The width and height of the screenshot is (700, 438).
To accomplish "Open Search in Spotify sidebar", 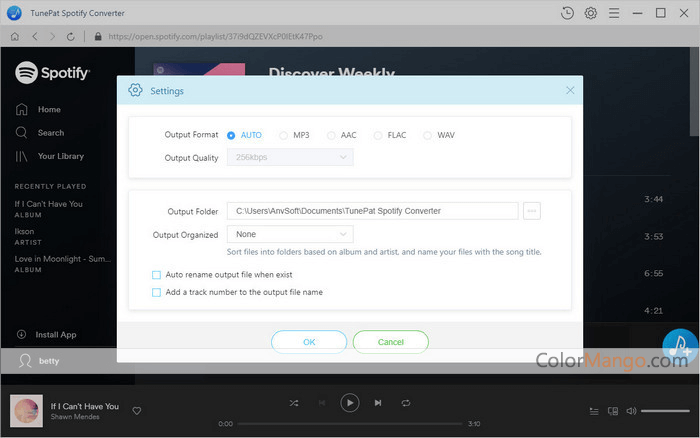I will coord(50,132).
